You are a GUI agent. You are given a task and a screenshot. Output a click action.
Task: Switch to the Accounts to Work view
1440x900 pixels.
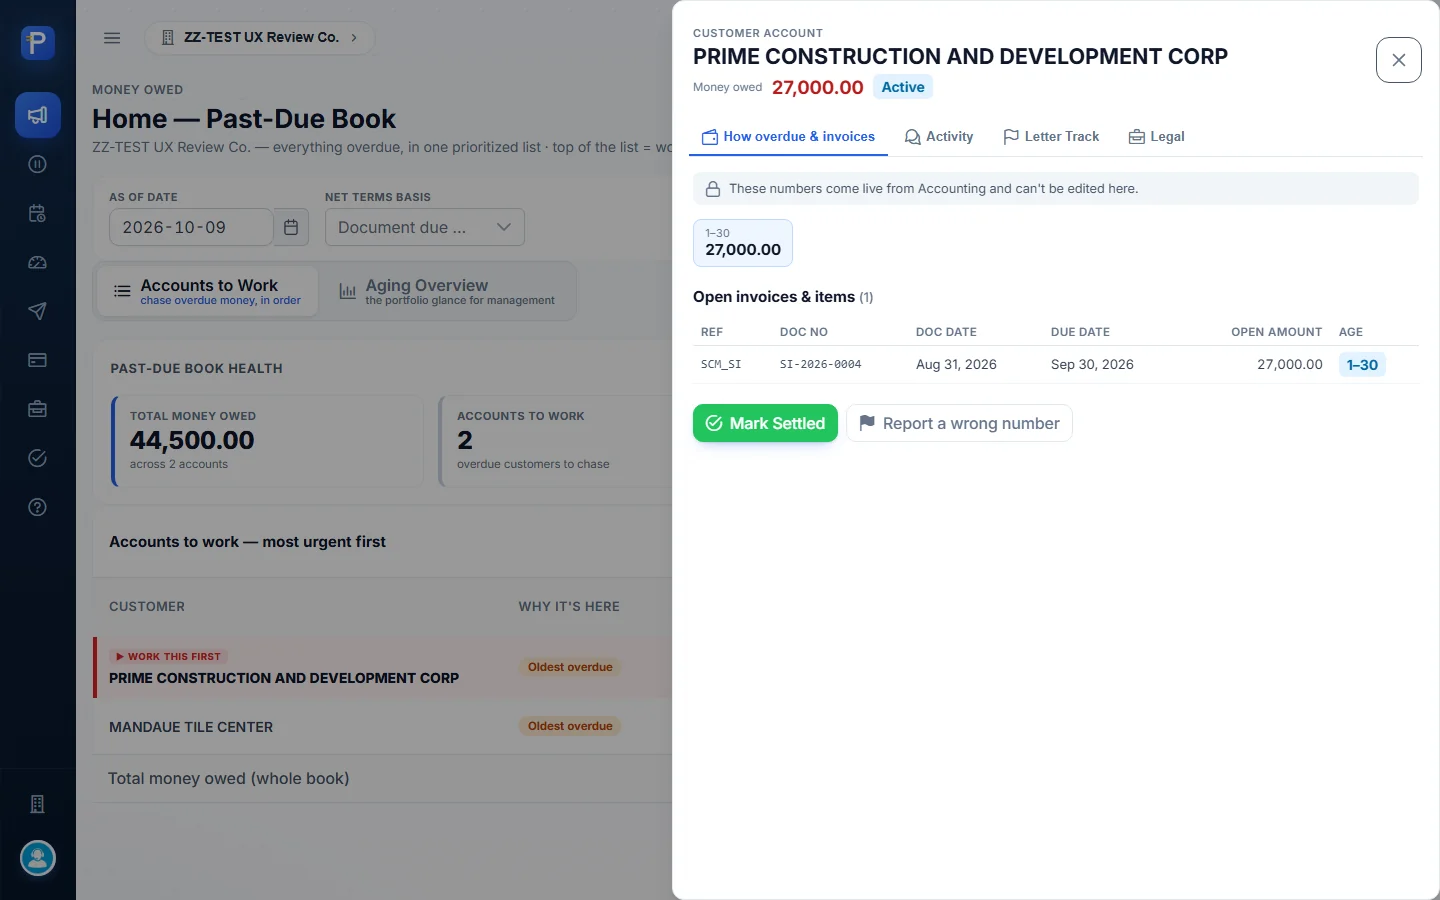tap(207, 291)
